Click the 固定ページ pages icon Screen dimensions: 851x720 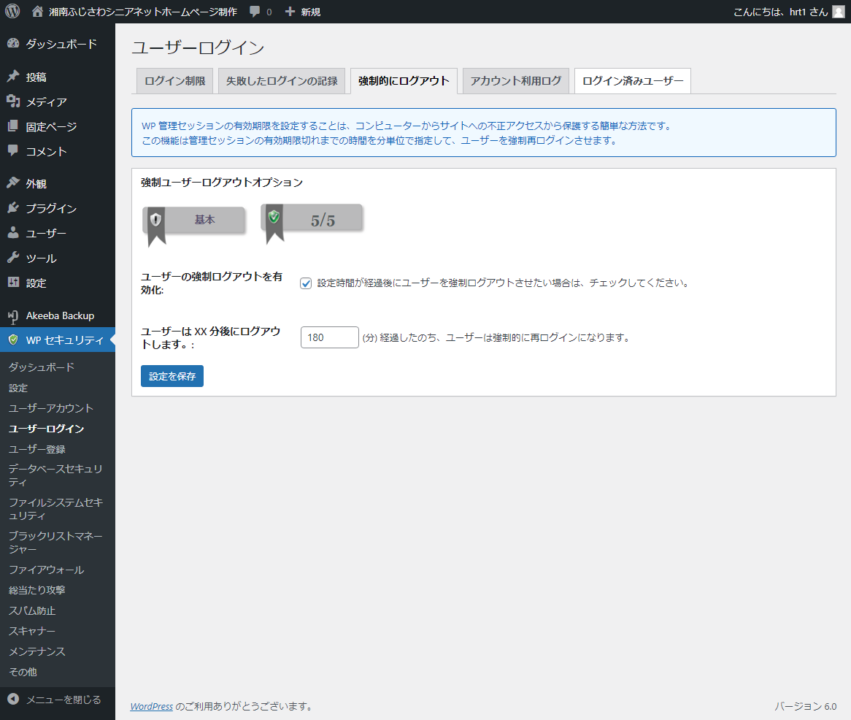13,126
